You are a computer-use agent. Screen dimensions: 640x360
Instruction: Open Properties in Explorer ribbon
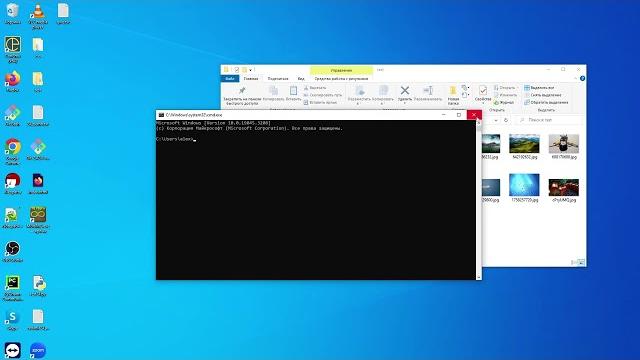coord(483,93)
